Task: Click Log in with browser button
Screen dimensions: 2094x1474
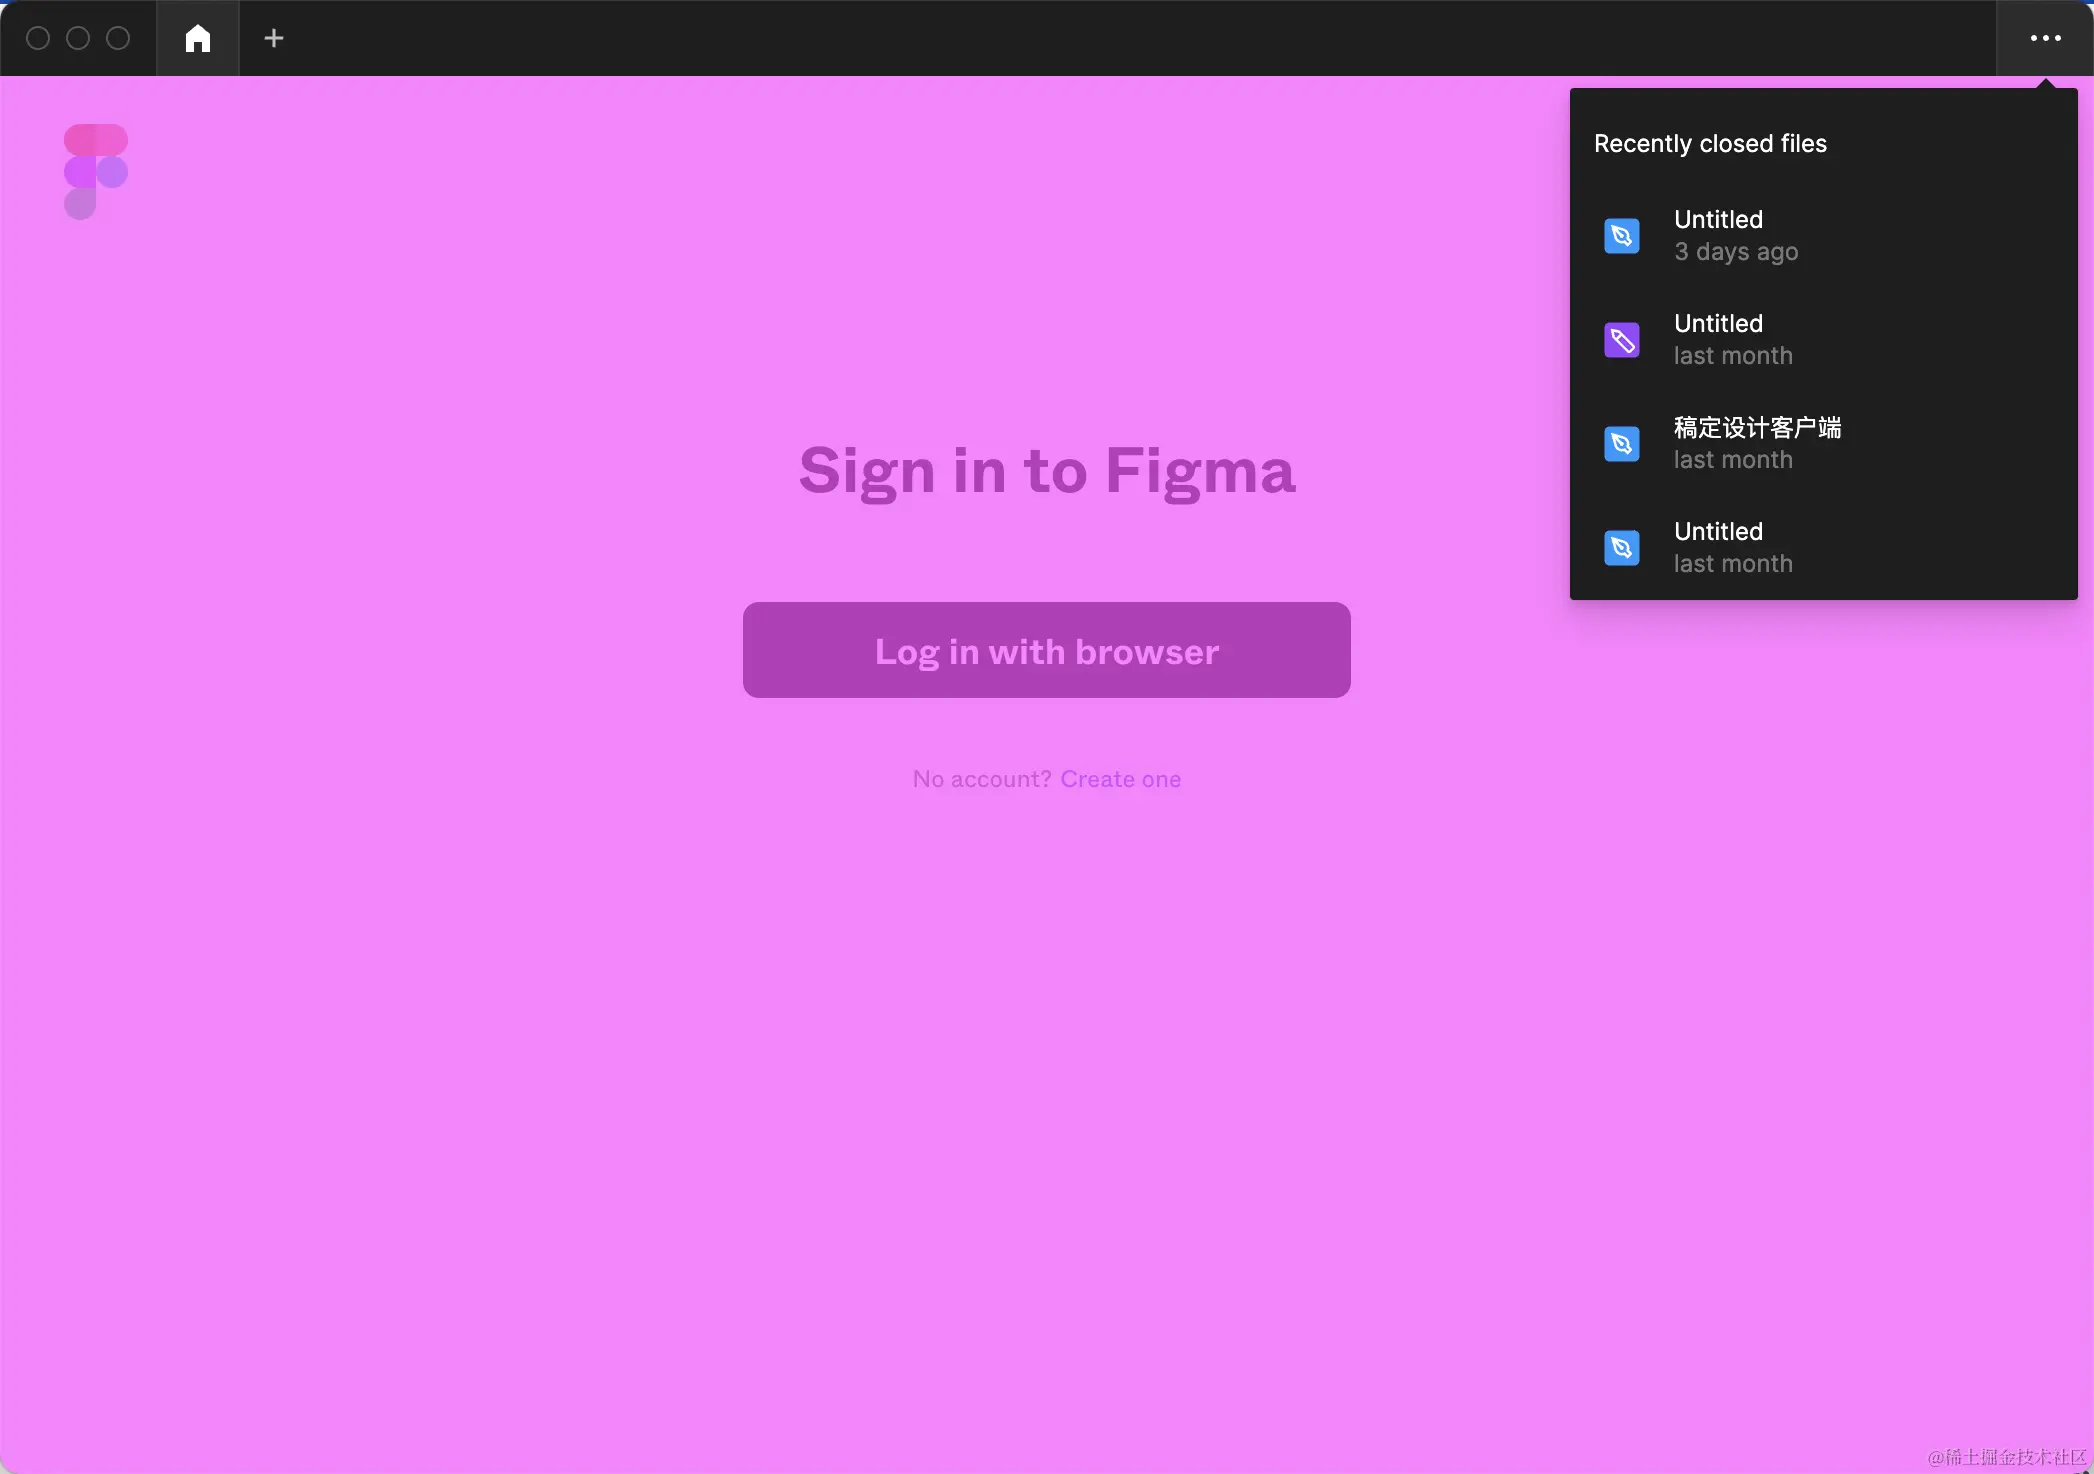Action: [1046, 650]
